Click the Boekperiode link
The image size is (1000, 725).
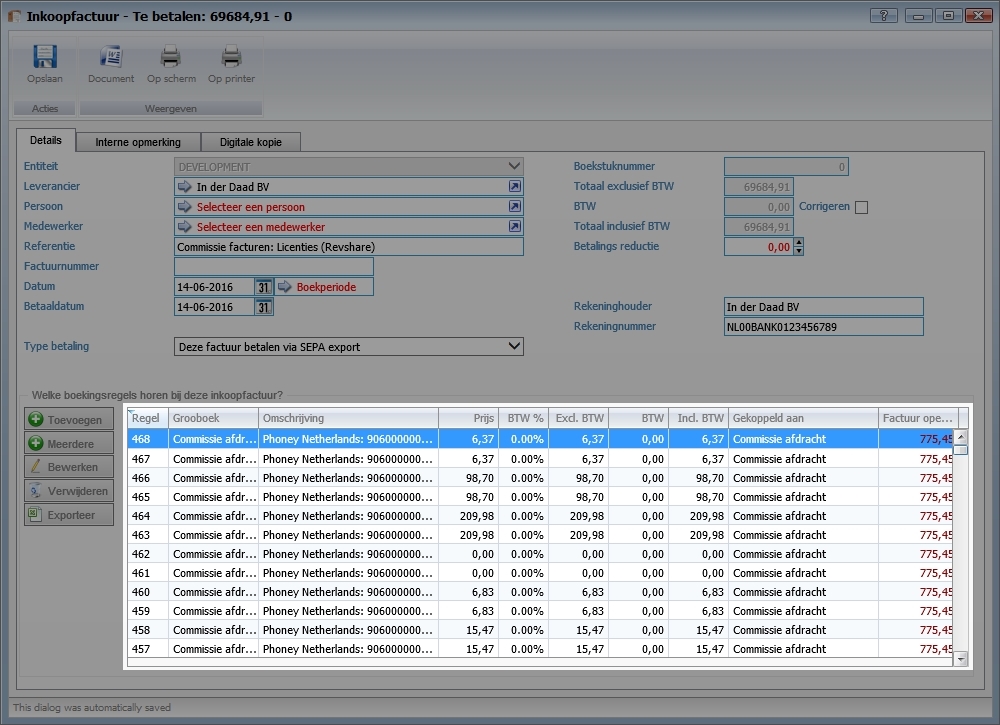[324, 287]
